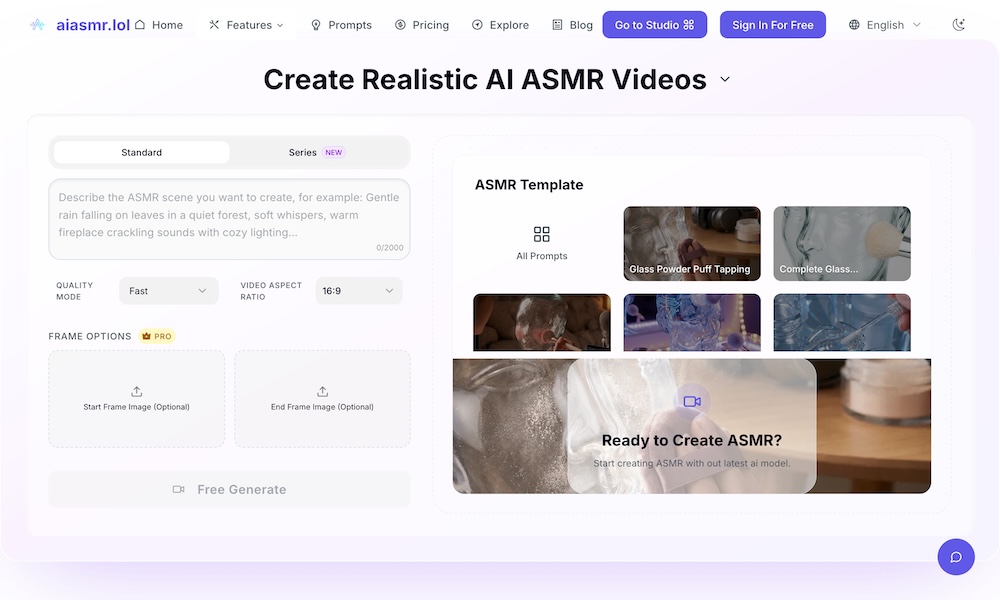Expand the English language selector
This screenshot has height=600, width=1000.
pyautogui.click(x=884, y=24)
